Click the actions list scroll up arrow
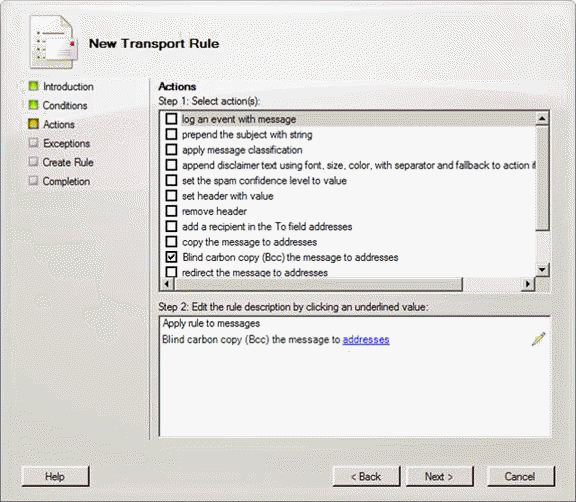The height and width of the screenshot is (502, 576). click(x=542, y=119)
